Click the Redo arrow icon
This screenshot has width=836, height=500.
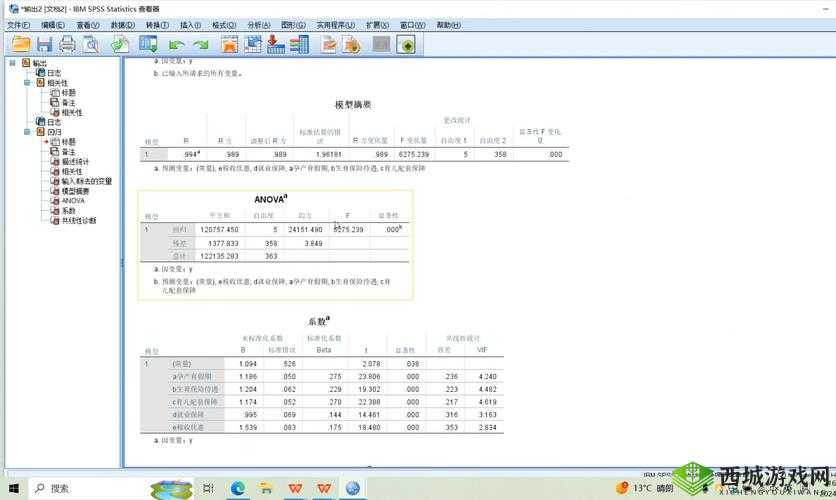pos(200,44)
